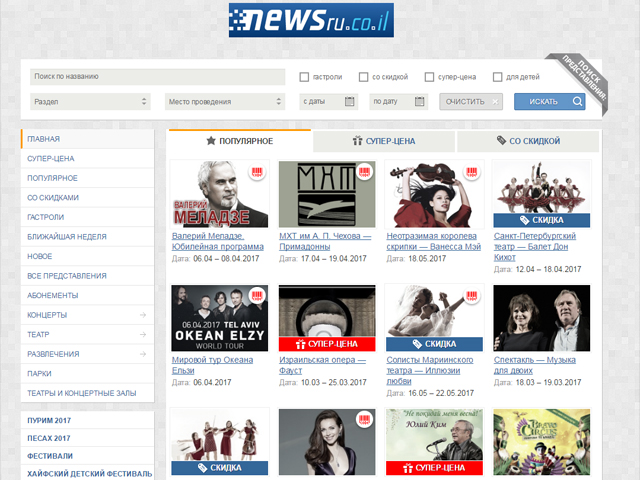640x480 pixels.
Task: Open ХАЙФСКИЙ ДЕТСКИЙ ФЕСТИВАЛЬ link
Action: 89,474
